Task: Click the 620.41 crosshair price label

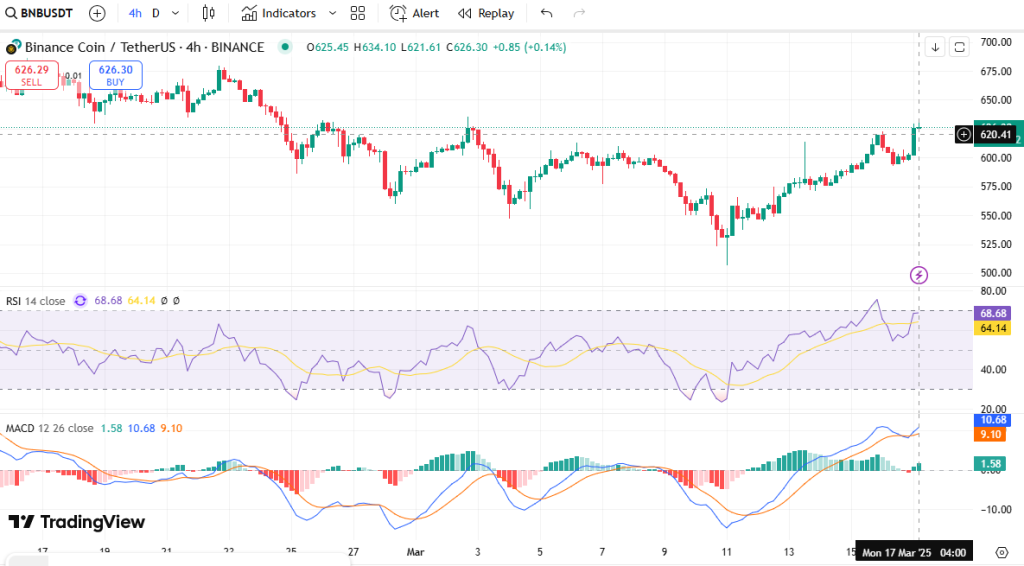Action: (996, 134)
